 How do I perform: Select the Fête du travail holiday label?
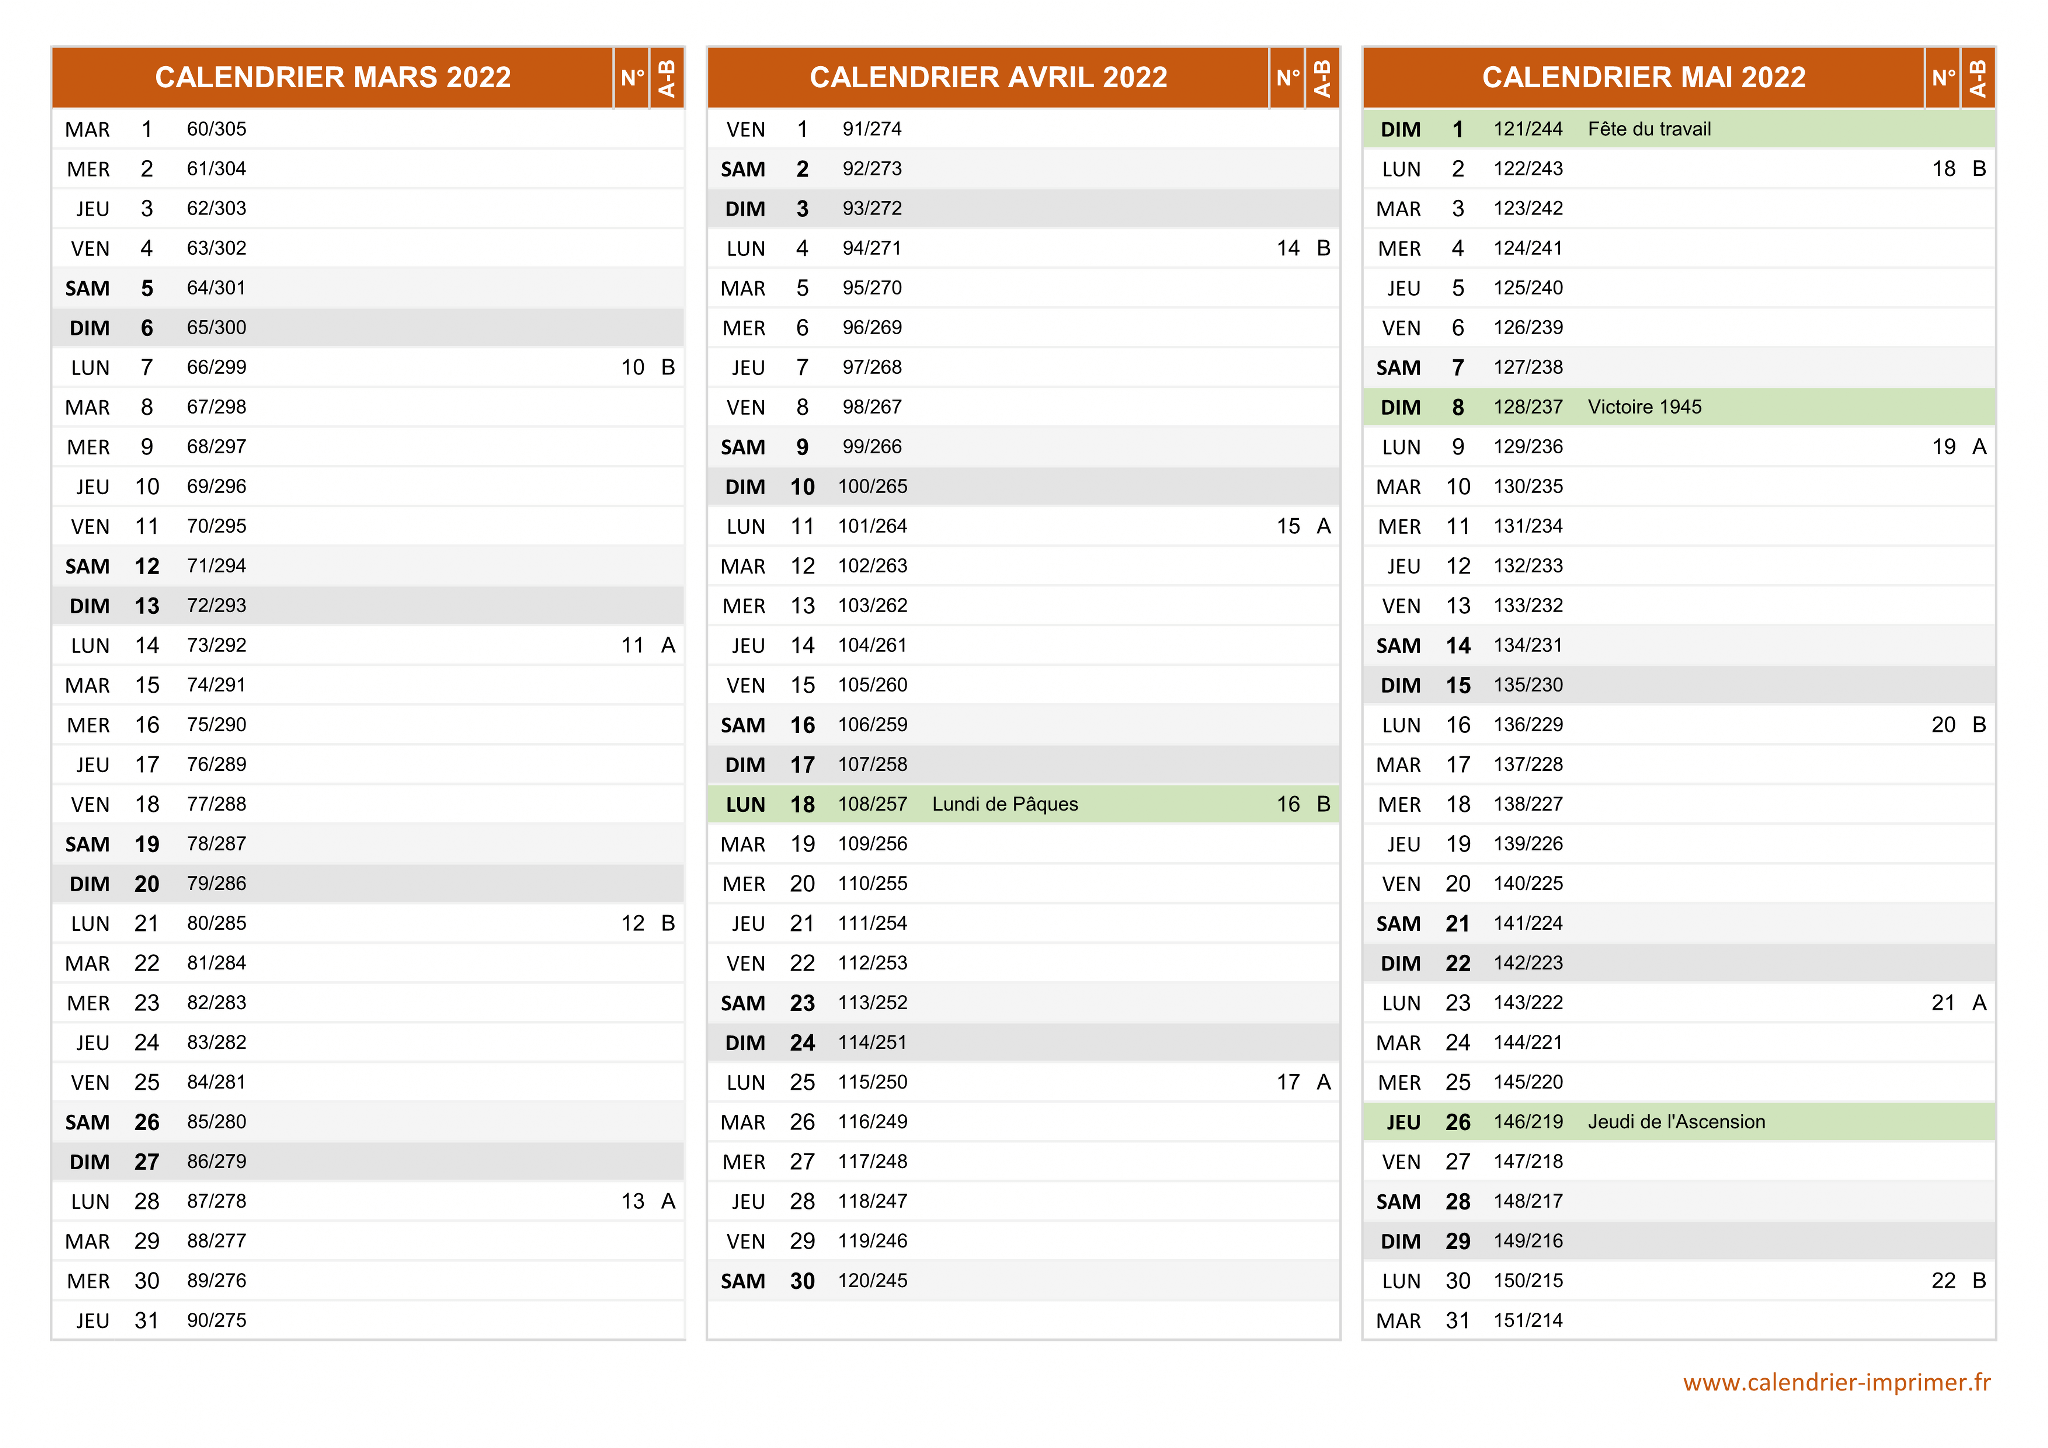click(1649, 129)
